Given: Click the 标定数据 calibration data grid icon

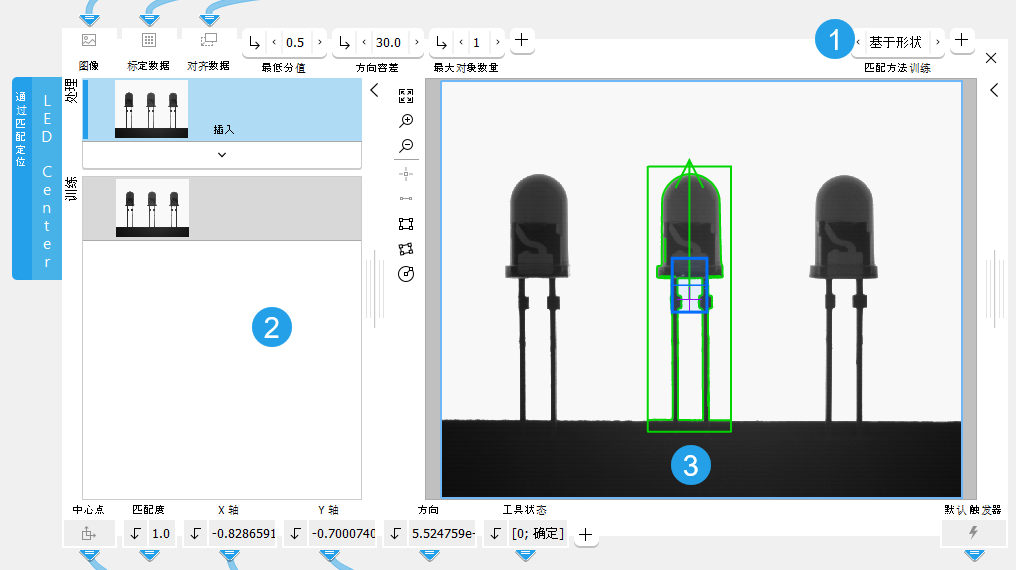Looking at the screenshot, I should click(x=149, y=41).
